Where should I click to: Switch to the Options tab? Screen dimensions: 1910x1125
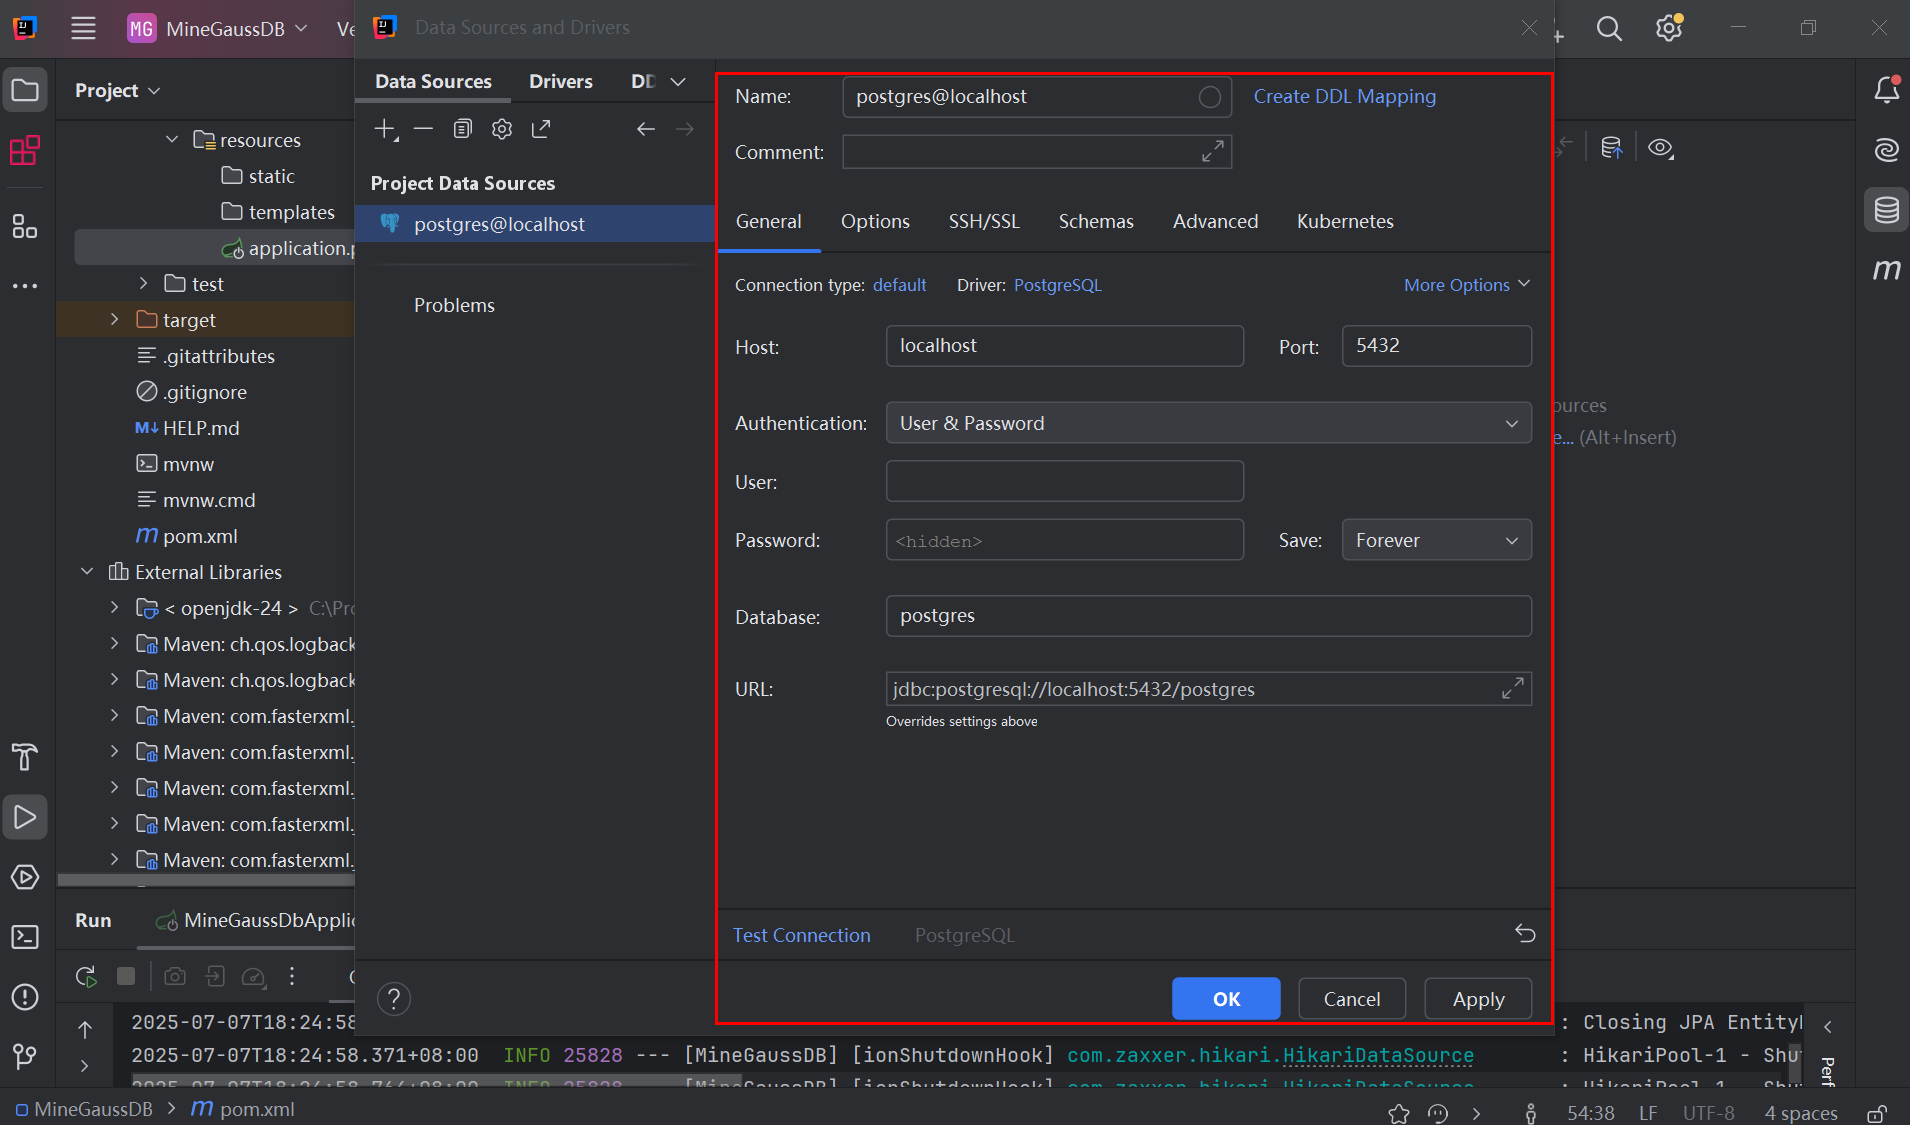pos(875,221)
